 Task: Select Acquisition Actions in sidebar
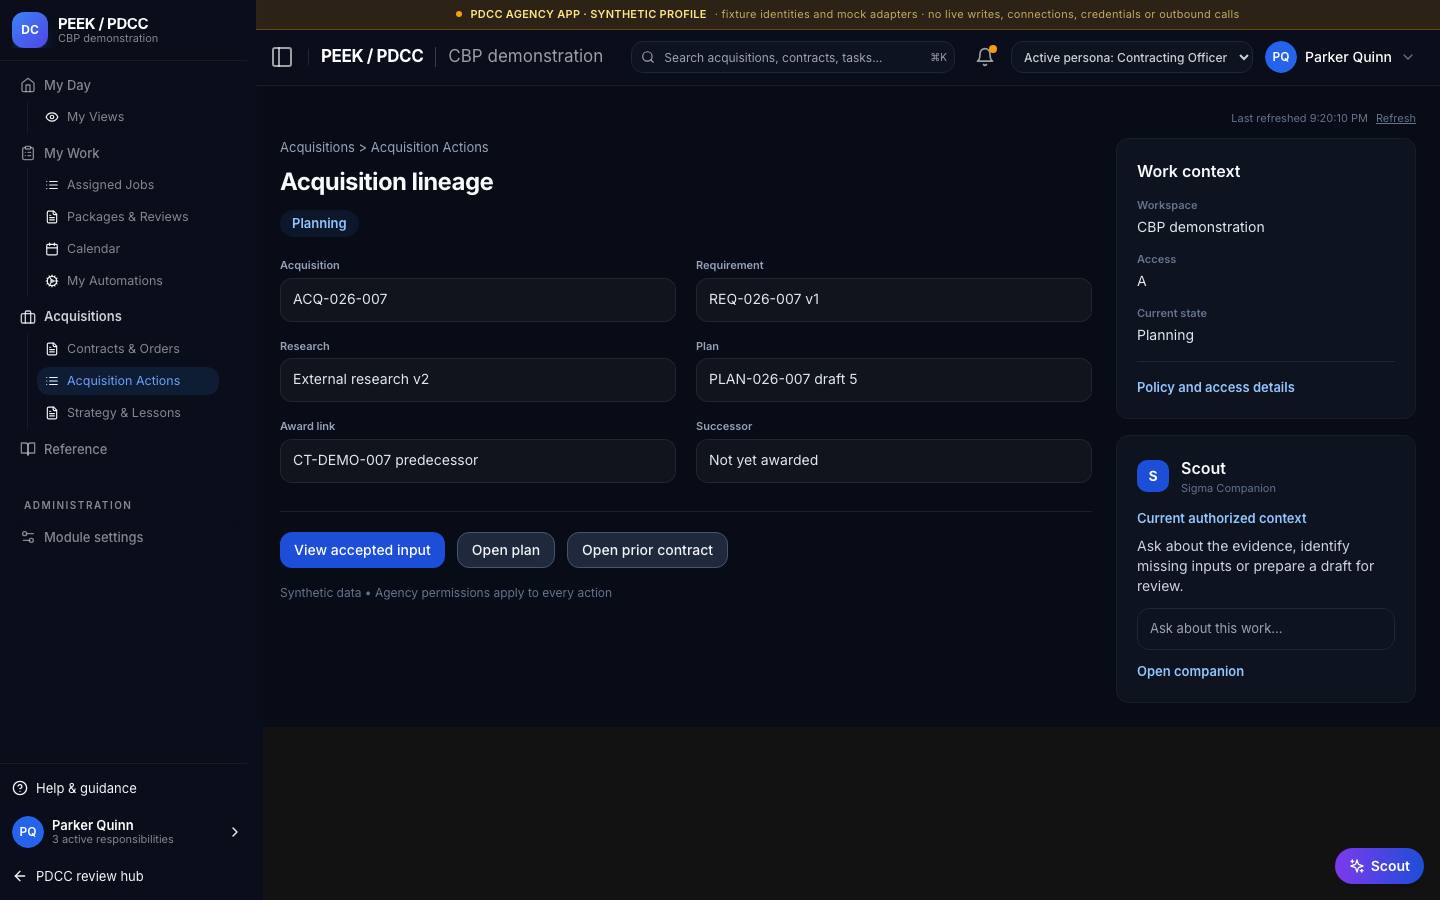(128, 381)
